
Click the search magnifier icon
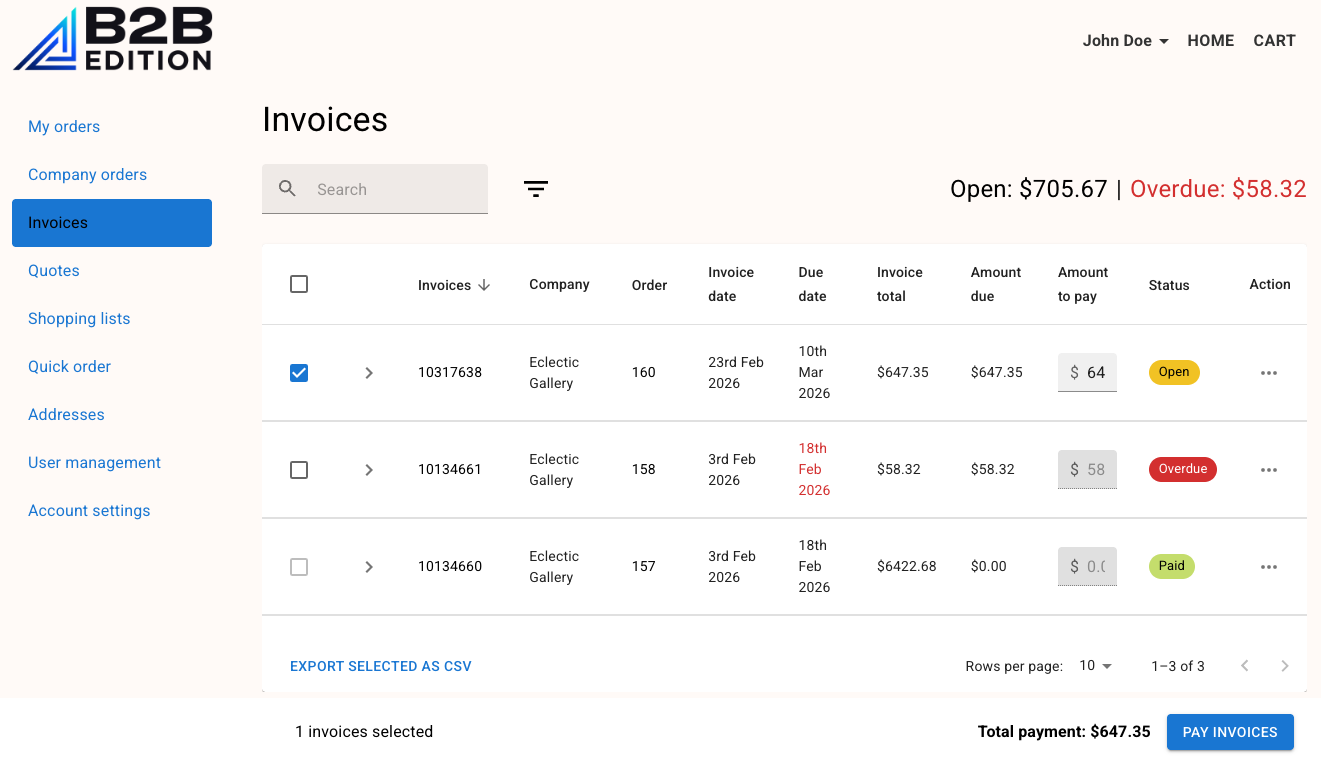coord(288,188)
